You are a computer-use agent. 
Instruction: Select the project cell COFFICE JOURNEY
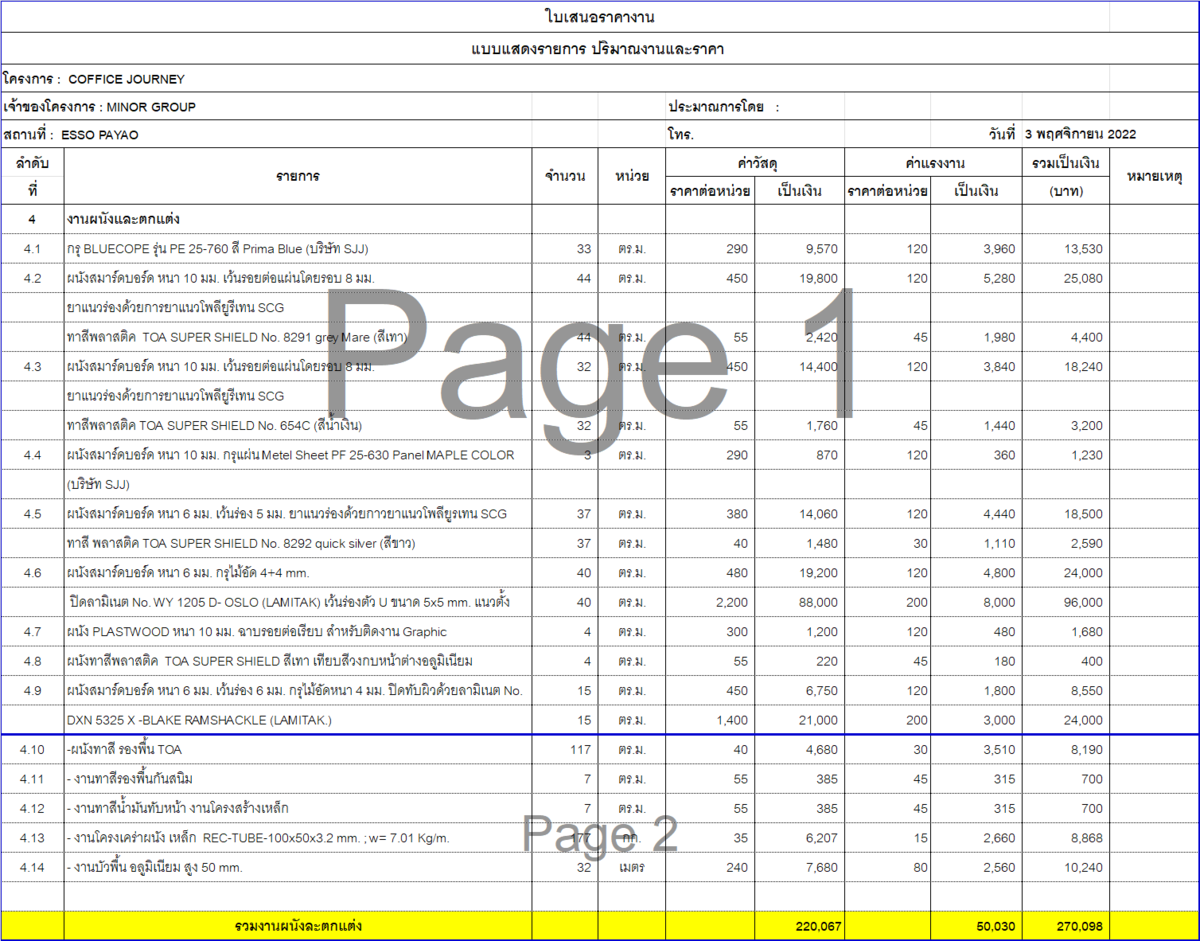tap(126, 79)
